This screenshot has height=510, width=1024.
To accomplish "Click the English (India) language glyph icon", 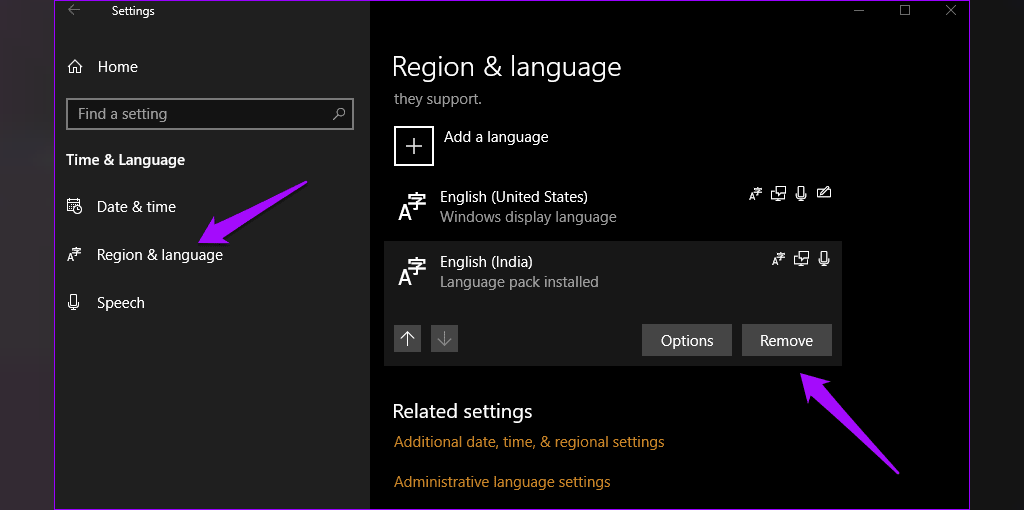I will coord(412,272).
